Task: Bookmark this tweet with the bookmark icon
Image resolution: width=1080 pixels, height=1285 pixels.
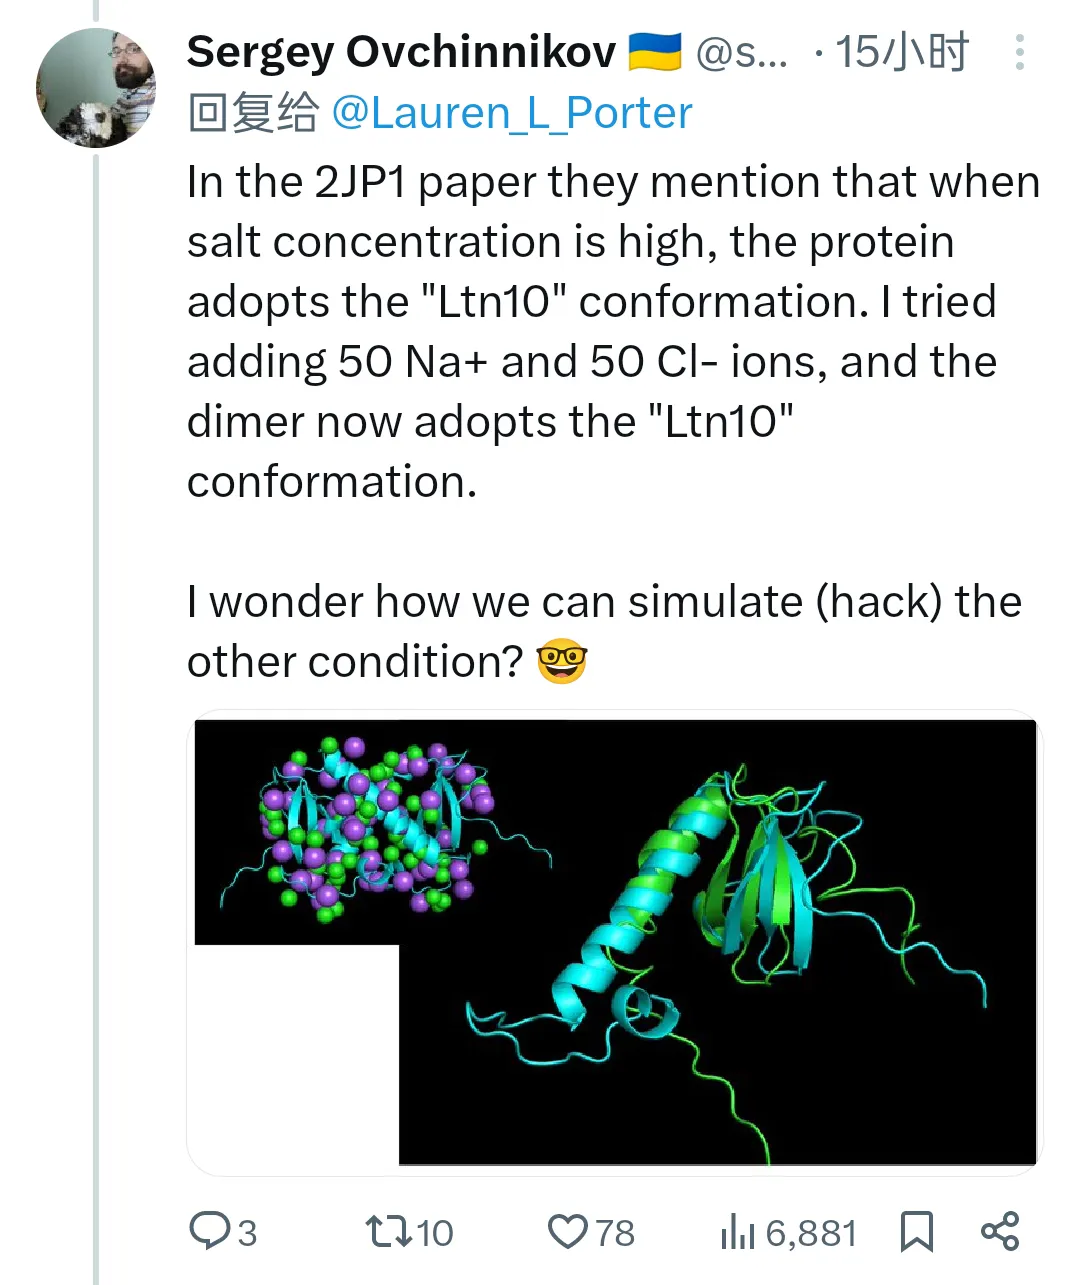Action: [916, 1231]
